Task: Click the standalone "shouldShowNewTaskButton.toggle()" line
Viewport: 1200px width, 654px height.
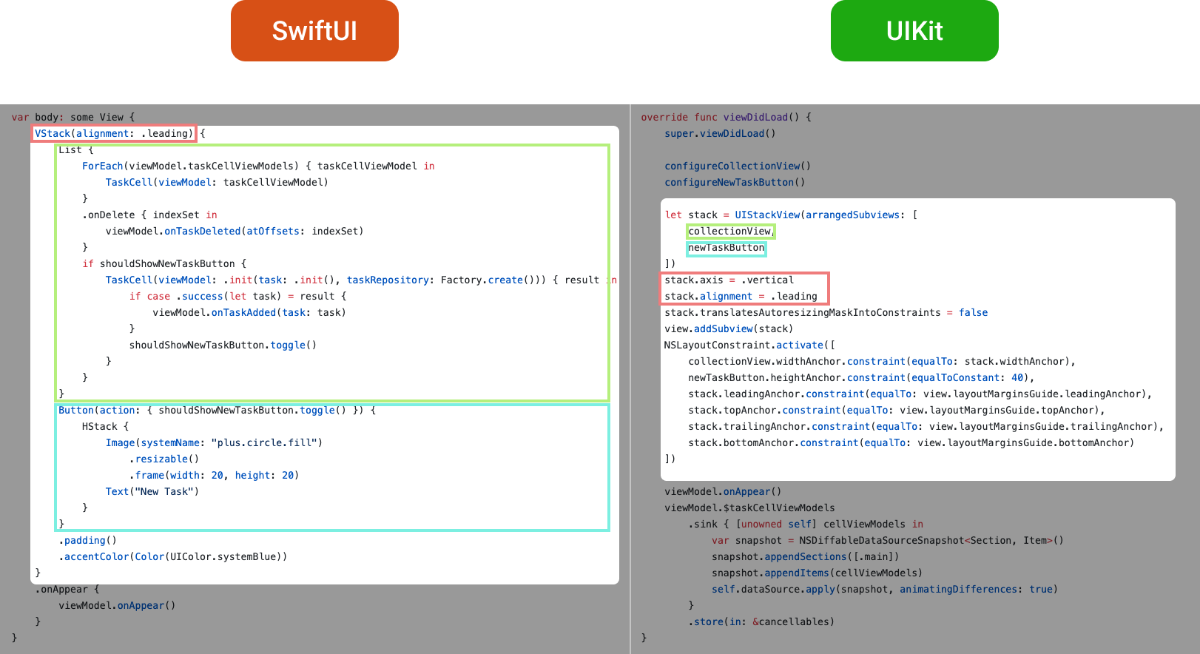Action: tap(222, 345)
